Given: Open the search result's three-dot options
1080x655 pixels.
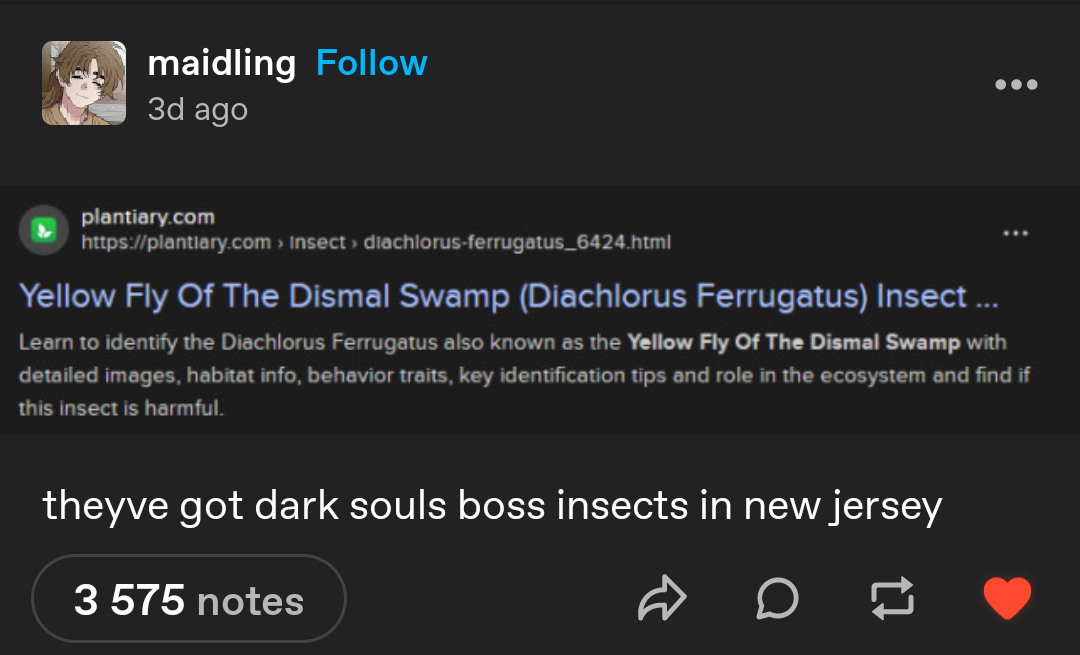Looking at the screenshot, I should pyautogui.click(x=1016, y=233).
